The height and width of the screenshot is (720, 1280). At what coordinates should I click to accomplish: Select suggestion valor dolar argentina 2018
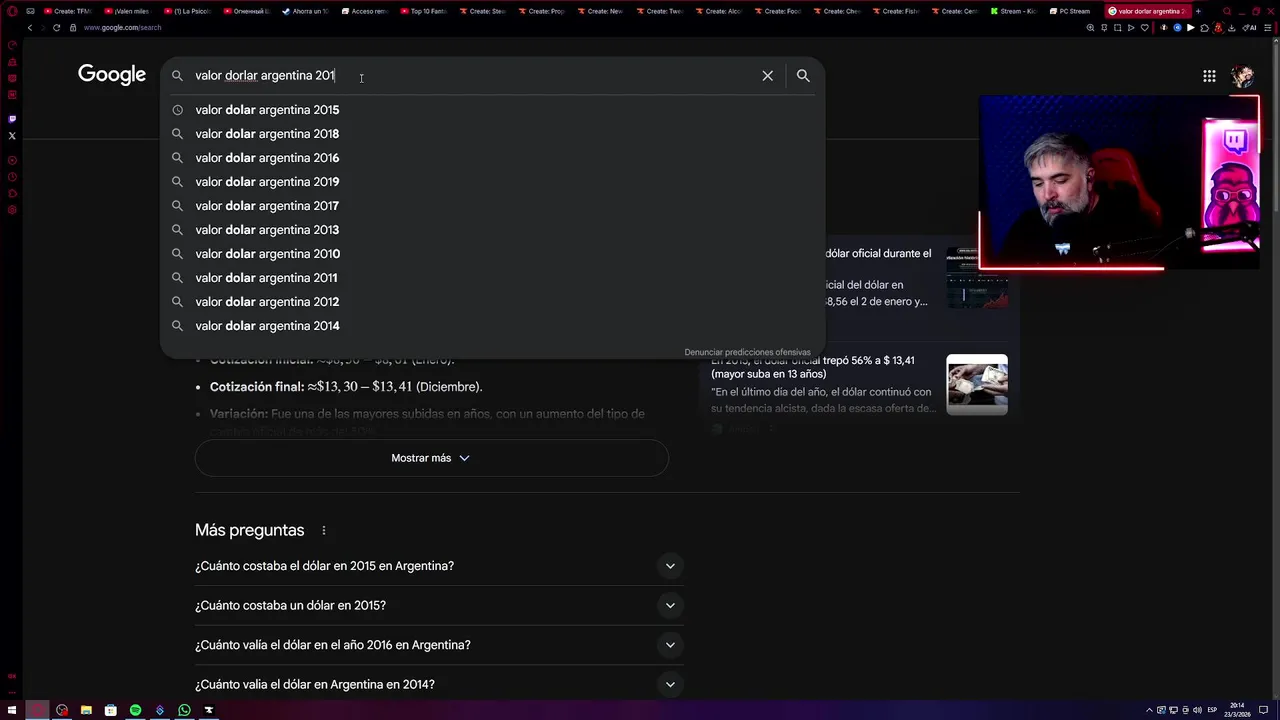[x=492, y=134]
